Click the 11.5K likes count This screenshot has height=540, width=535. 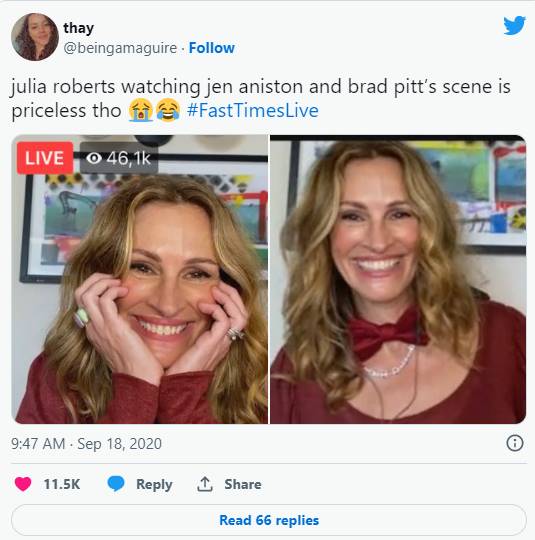click(x=62, y=484)
